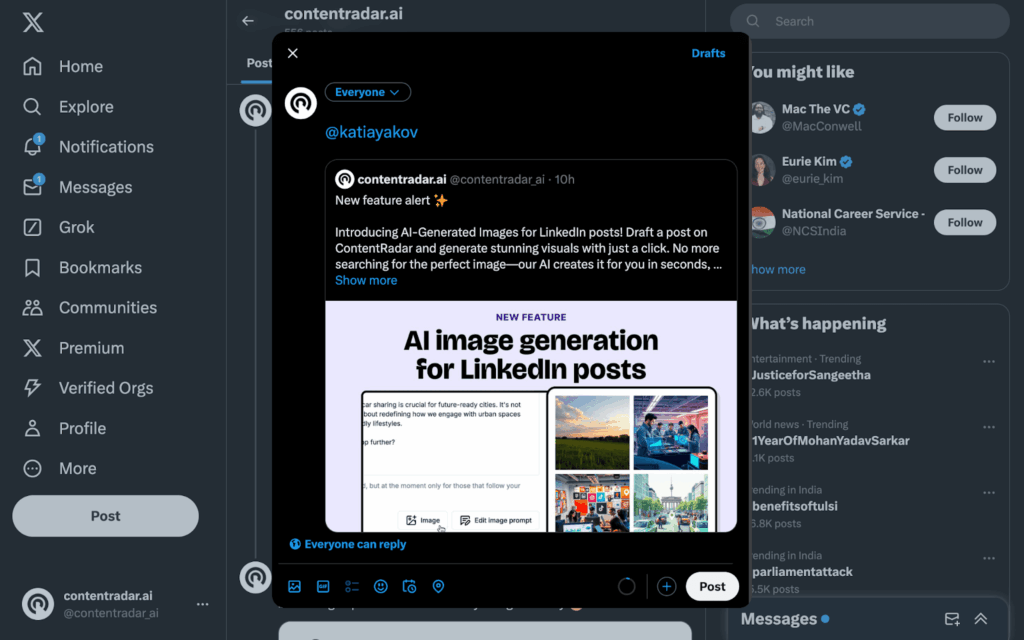Viewport: 1024px width, 640px height.
Task: Expand the Messages drawer
Action: tap(981, 619)
